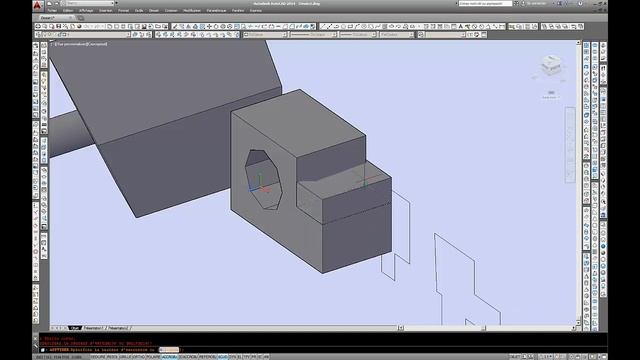
Task: Open the Insertion menu
Action: coord(105,11)
